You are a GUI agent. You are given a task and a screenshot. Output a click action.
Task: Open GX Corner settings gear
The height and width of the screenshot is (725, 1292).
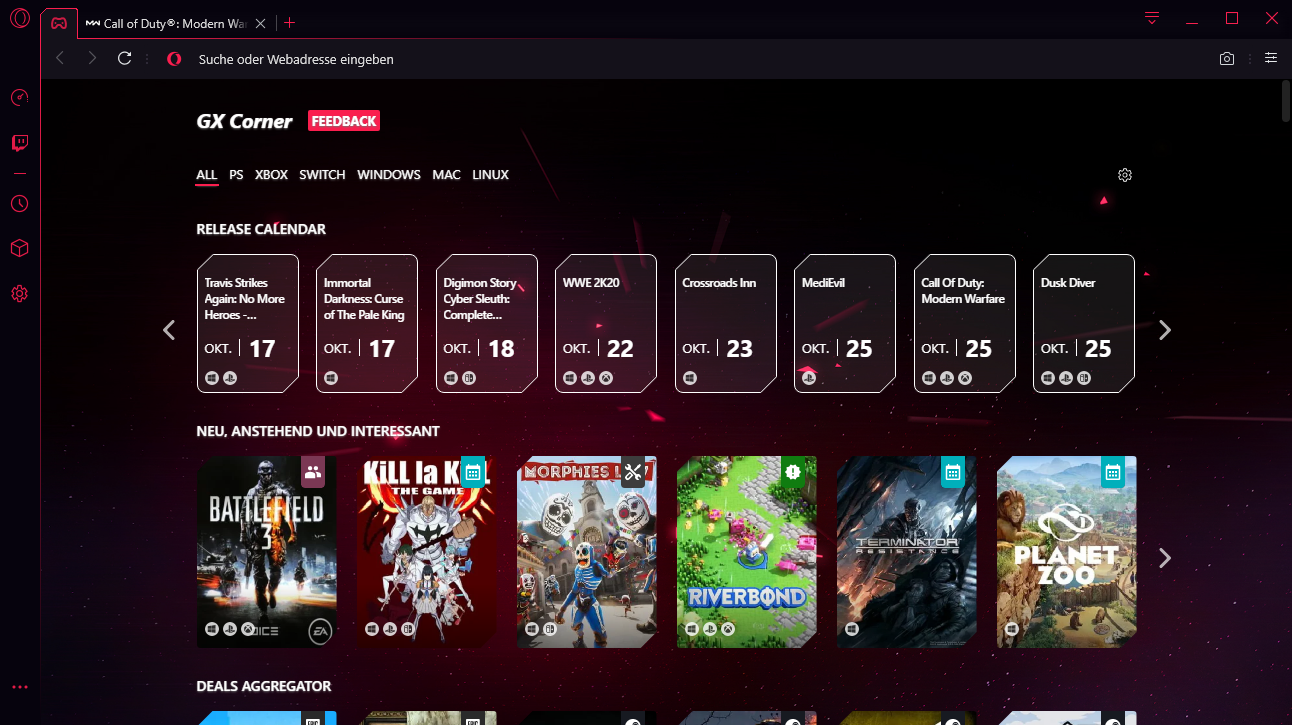pos(1125,175)
